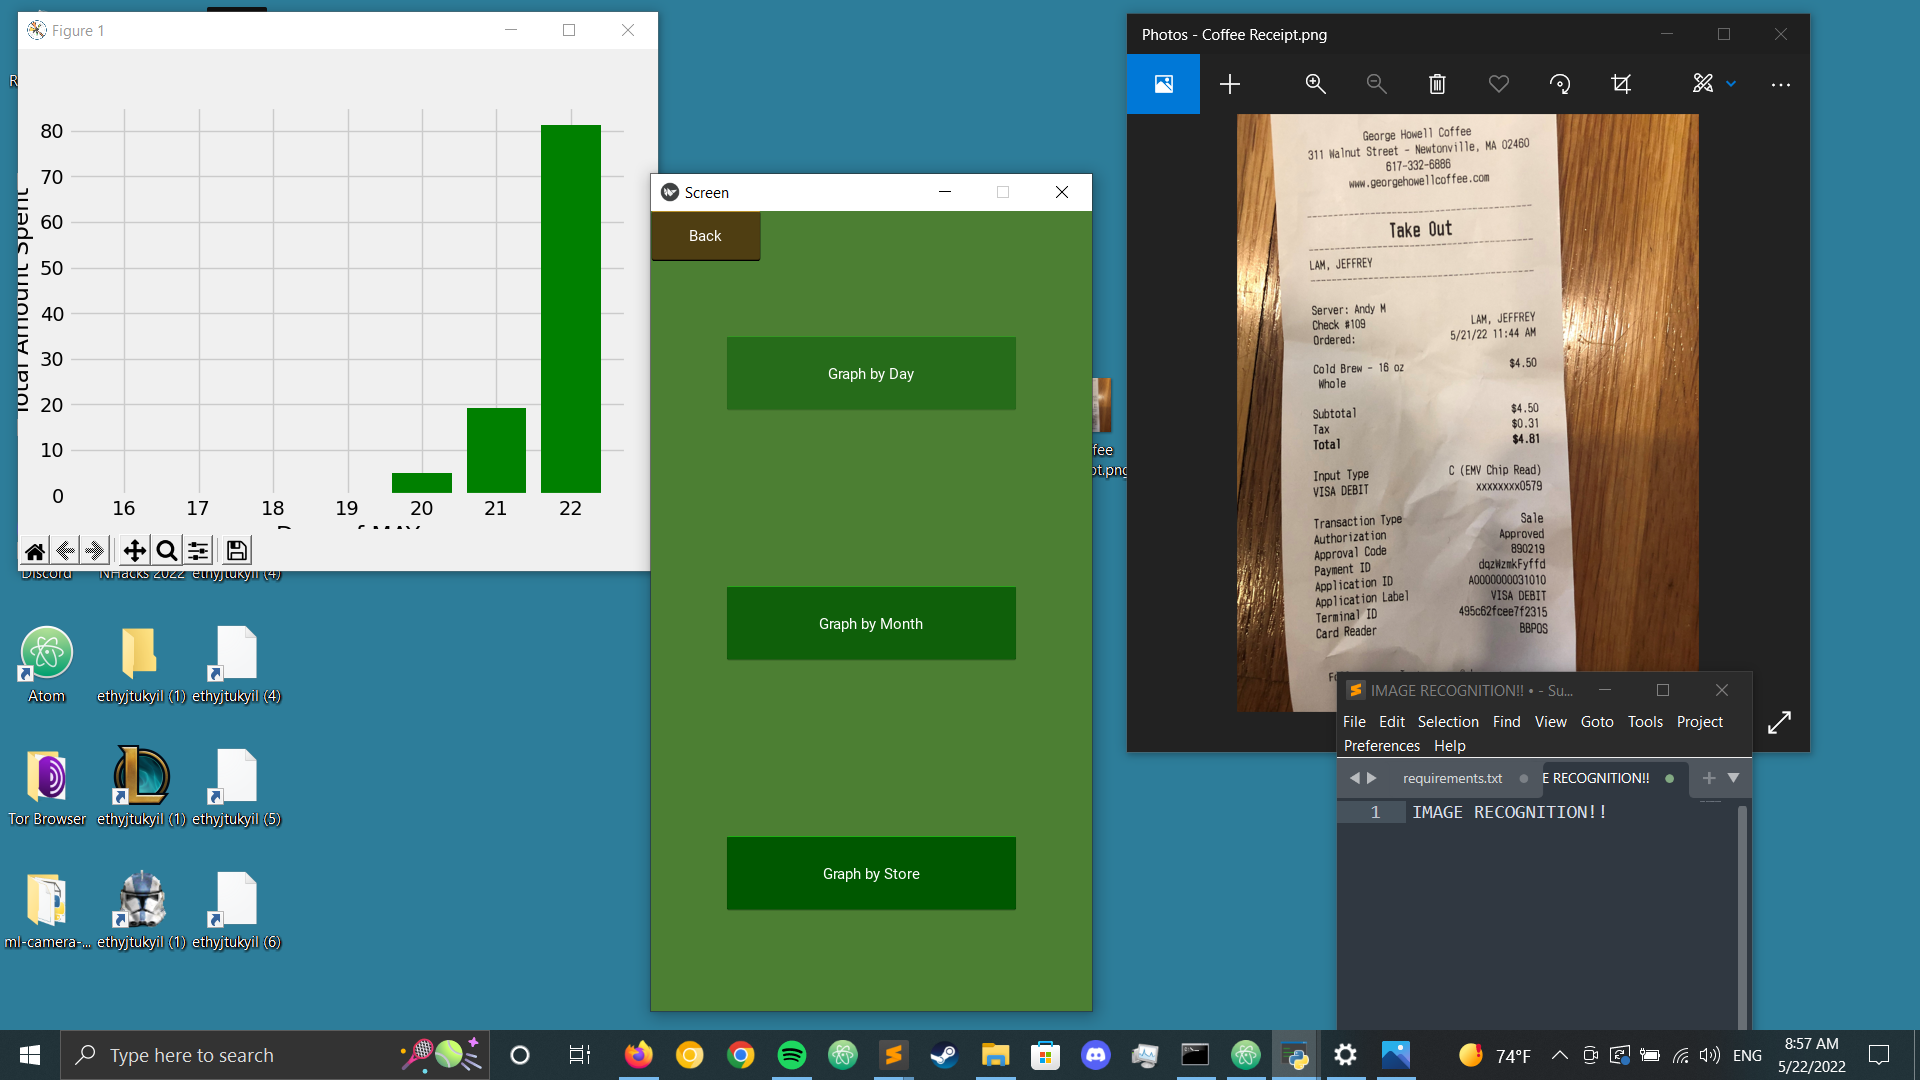This screenshot has width=1920, height=1080.
Task: Open matplotlib Configure subplots settings
Action: [x=198, y=551]
